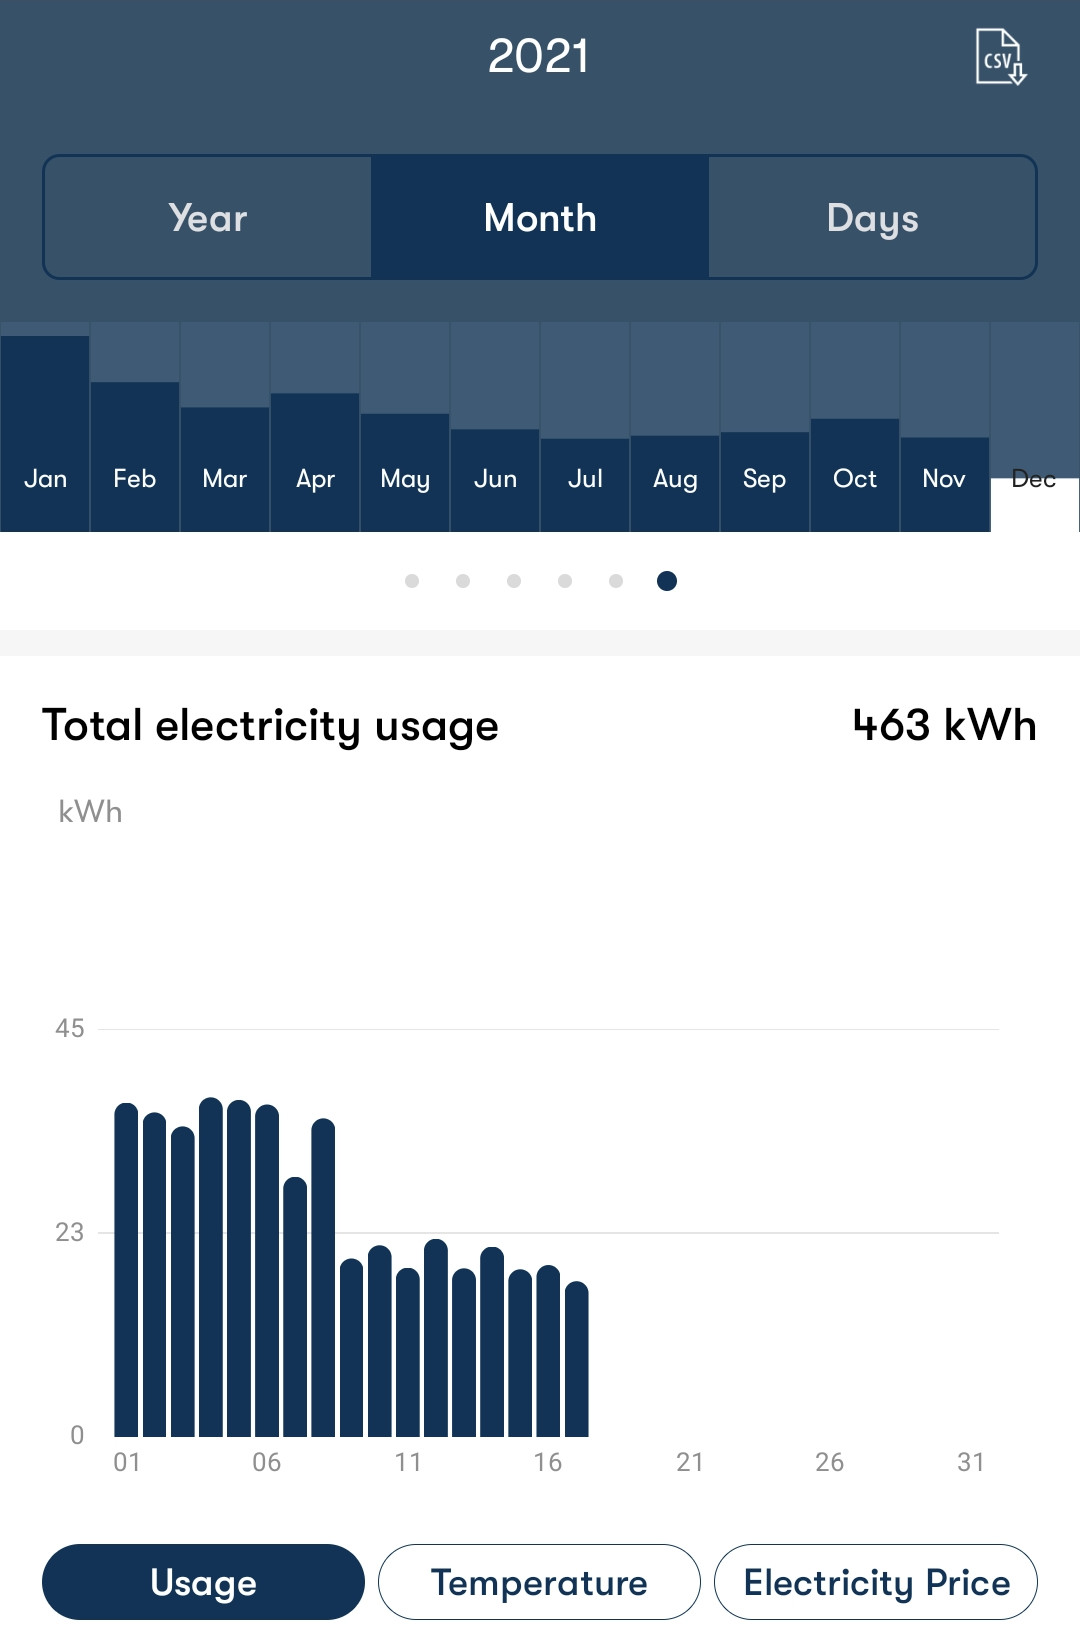1080x1646 pixels.
Task: Show the Usage chart
Action: tap(203, 1582)
